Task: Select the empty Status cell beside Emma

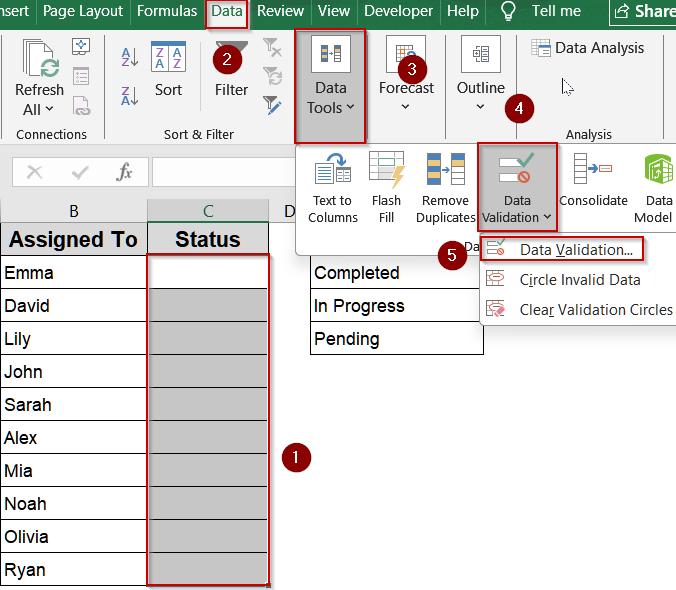Action: pyautogui.click(x=208, y=272)
